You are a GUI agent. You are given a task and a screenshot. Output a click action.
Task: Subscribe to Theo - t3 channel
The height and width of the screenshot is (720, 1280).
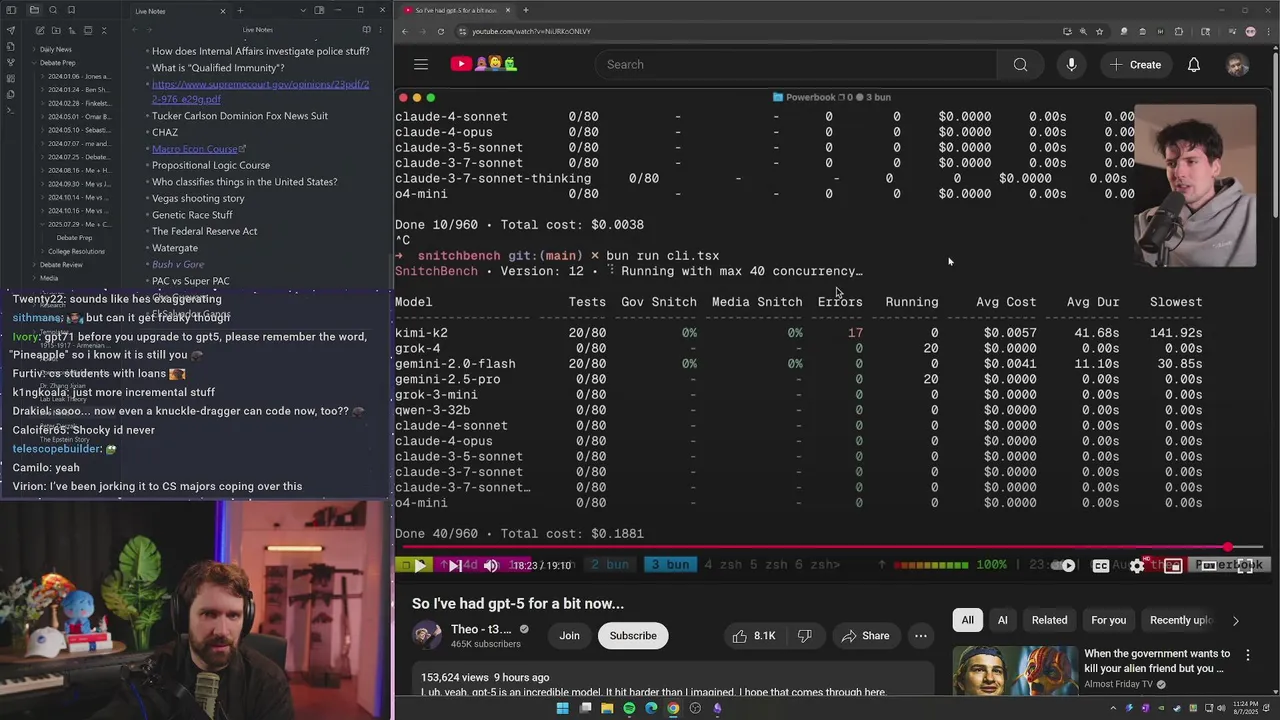tap(633, 636)
